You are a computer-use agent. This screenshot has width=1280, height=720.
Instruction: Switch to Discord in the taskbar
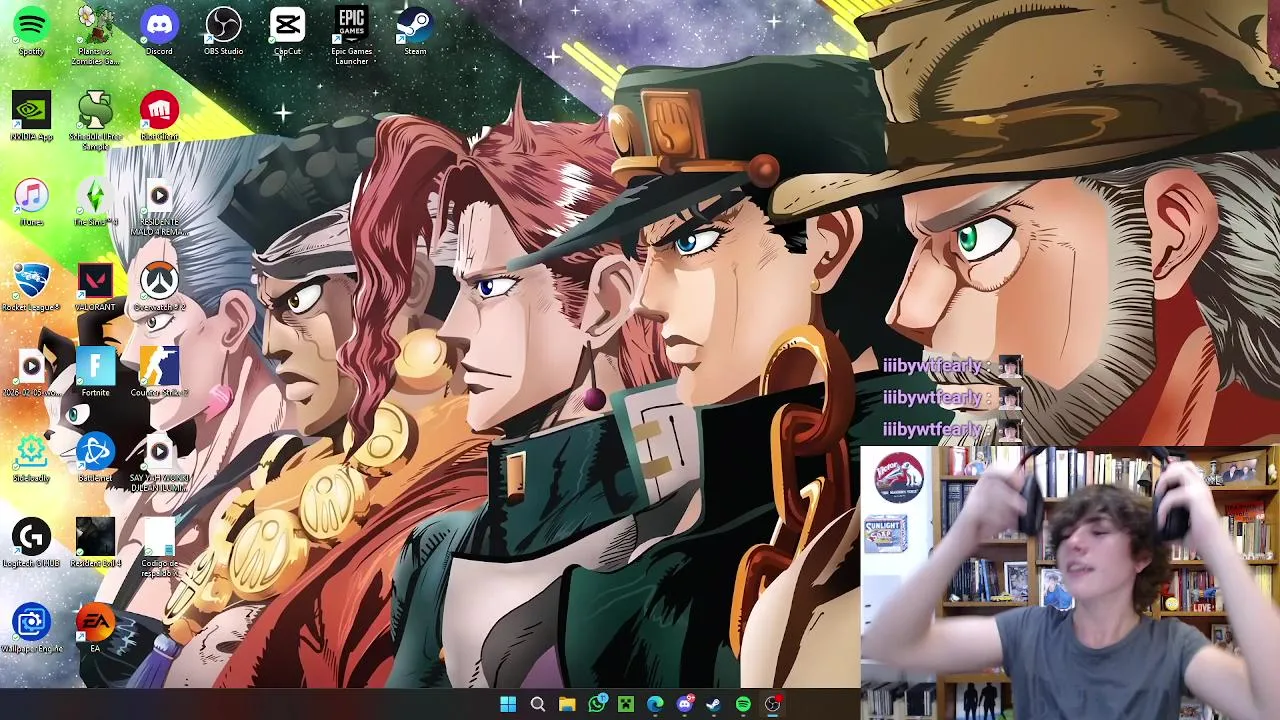pos(685,705)
